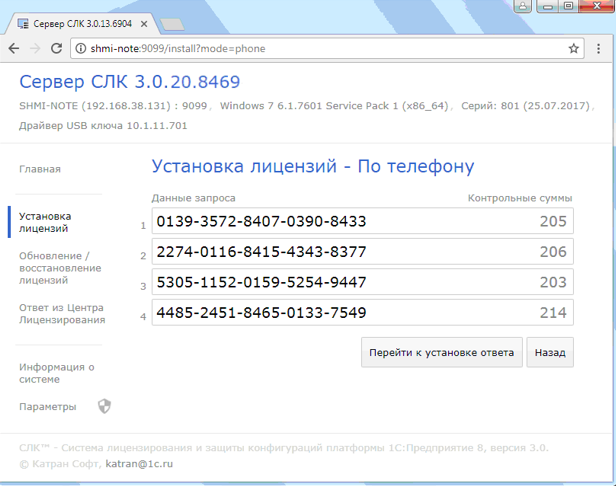Viewport: 616px width, 486px height.
Task: Reload the page with the refresh icon
Action: click(x=56, y=48)
